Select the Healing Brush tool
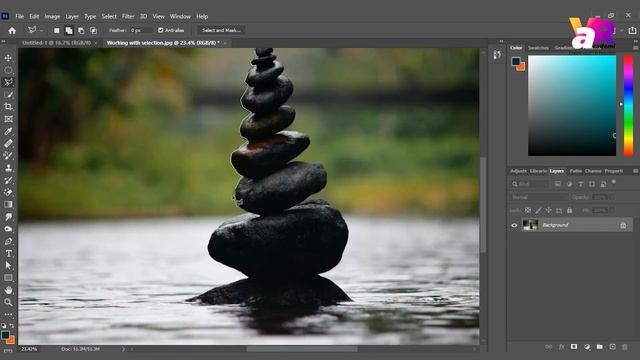This screenshot has height=360, width=640. [x=8, y=144]
